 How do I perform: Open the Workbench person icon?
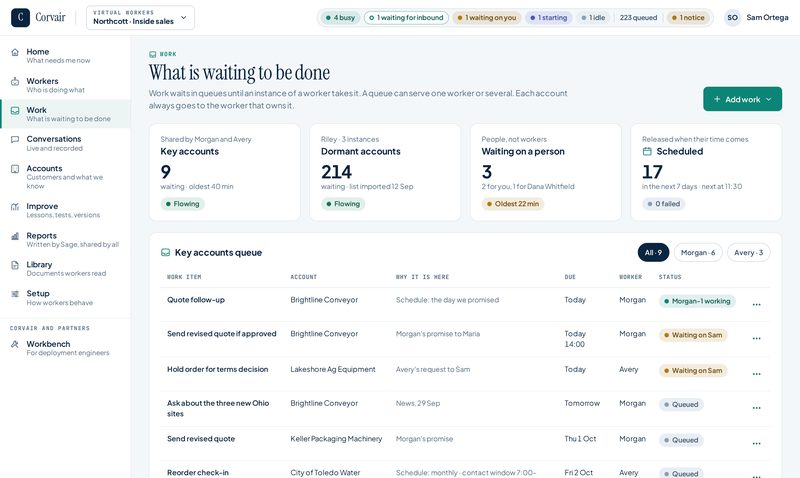coord(15,344)
